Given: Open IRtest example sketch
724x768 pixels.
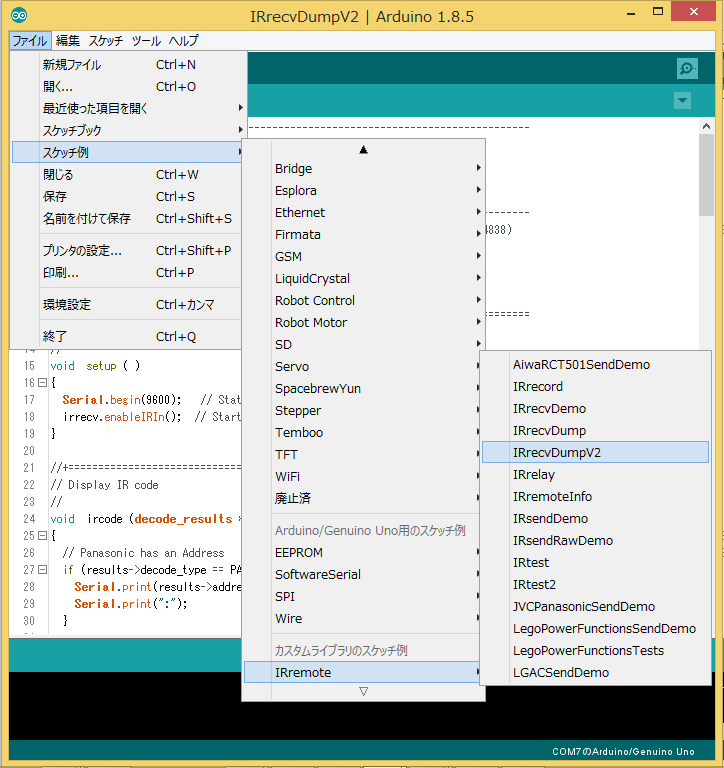Looking at the screenshot, I should pyautogui.click(x=595, y=563).
